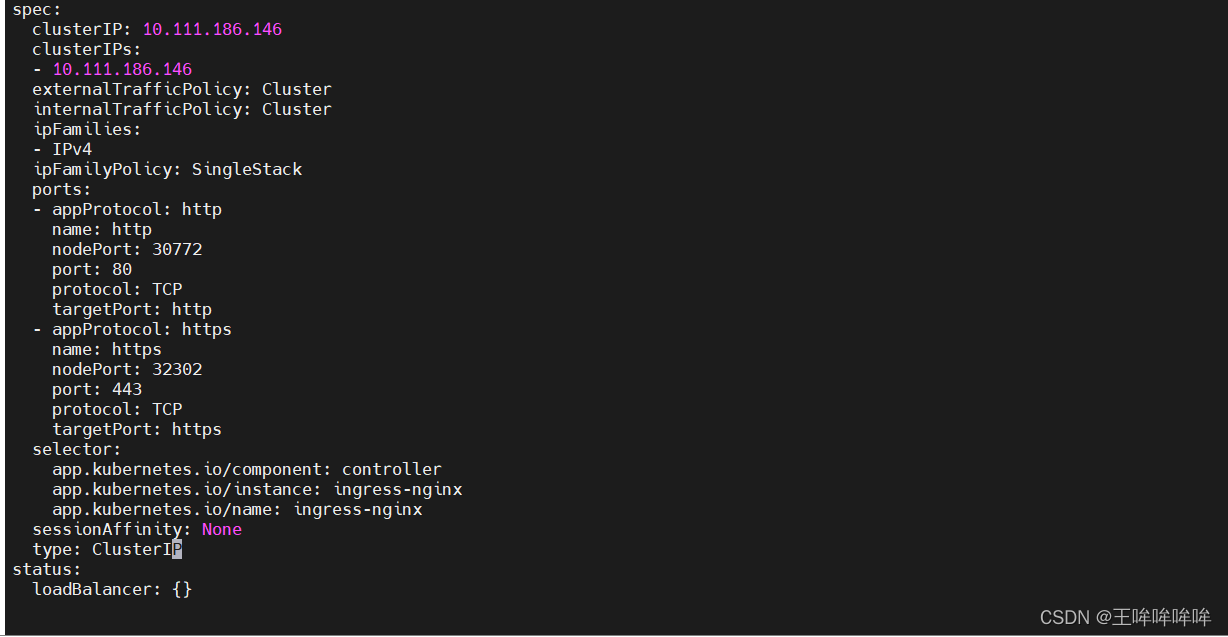Viewport: 1228px width, 637px height.
Task: Click the port 80 value
Action: [122, 269]
